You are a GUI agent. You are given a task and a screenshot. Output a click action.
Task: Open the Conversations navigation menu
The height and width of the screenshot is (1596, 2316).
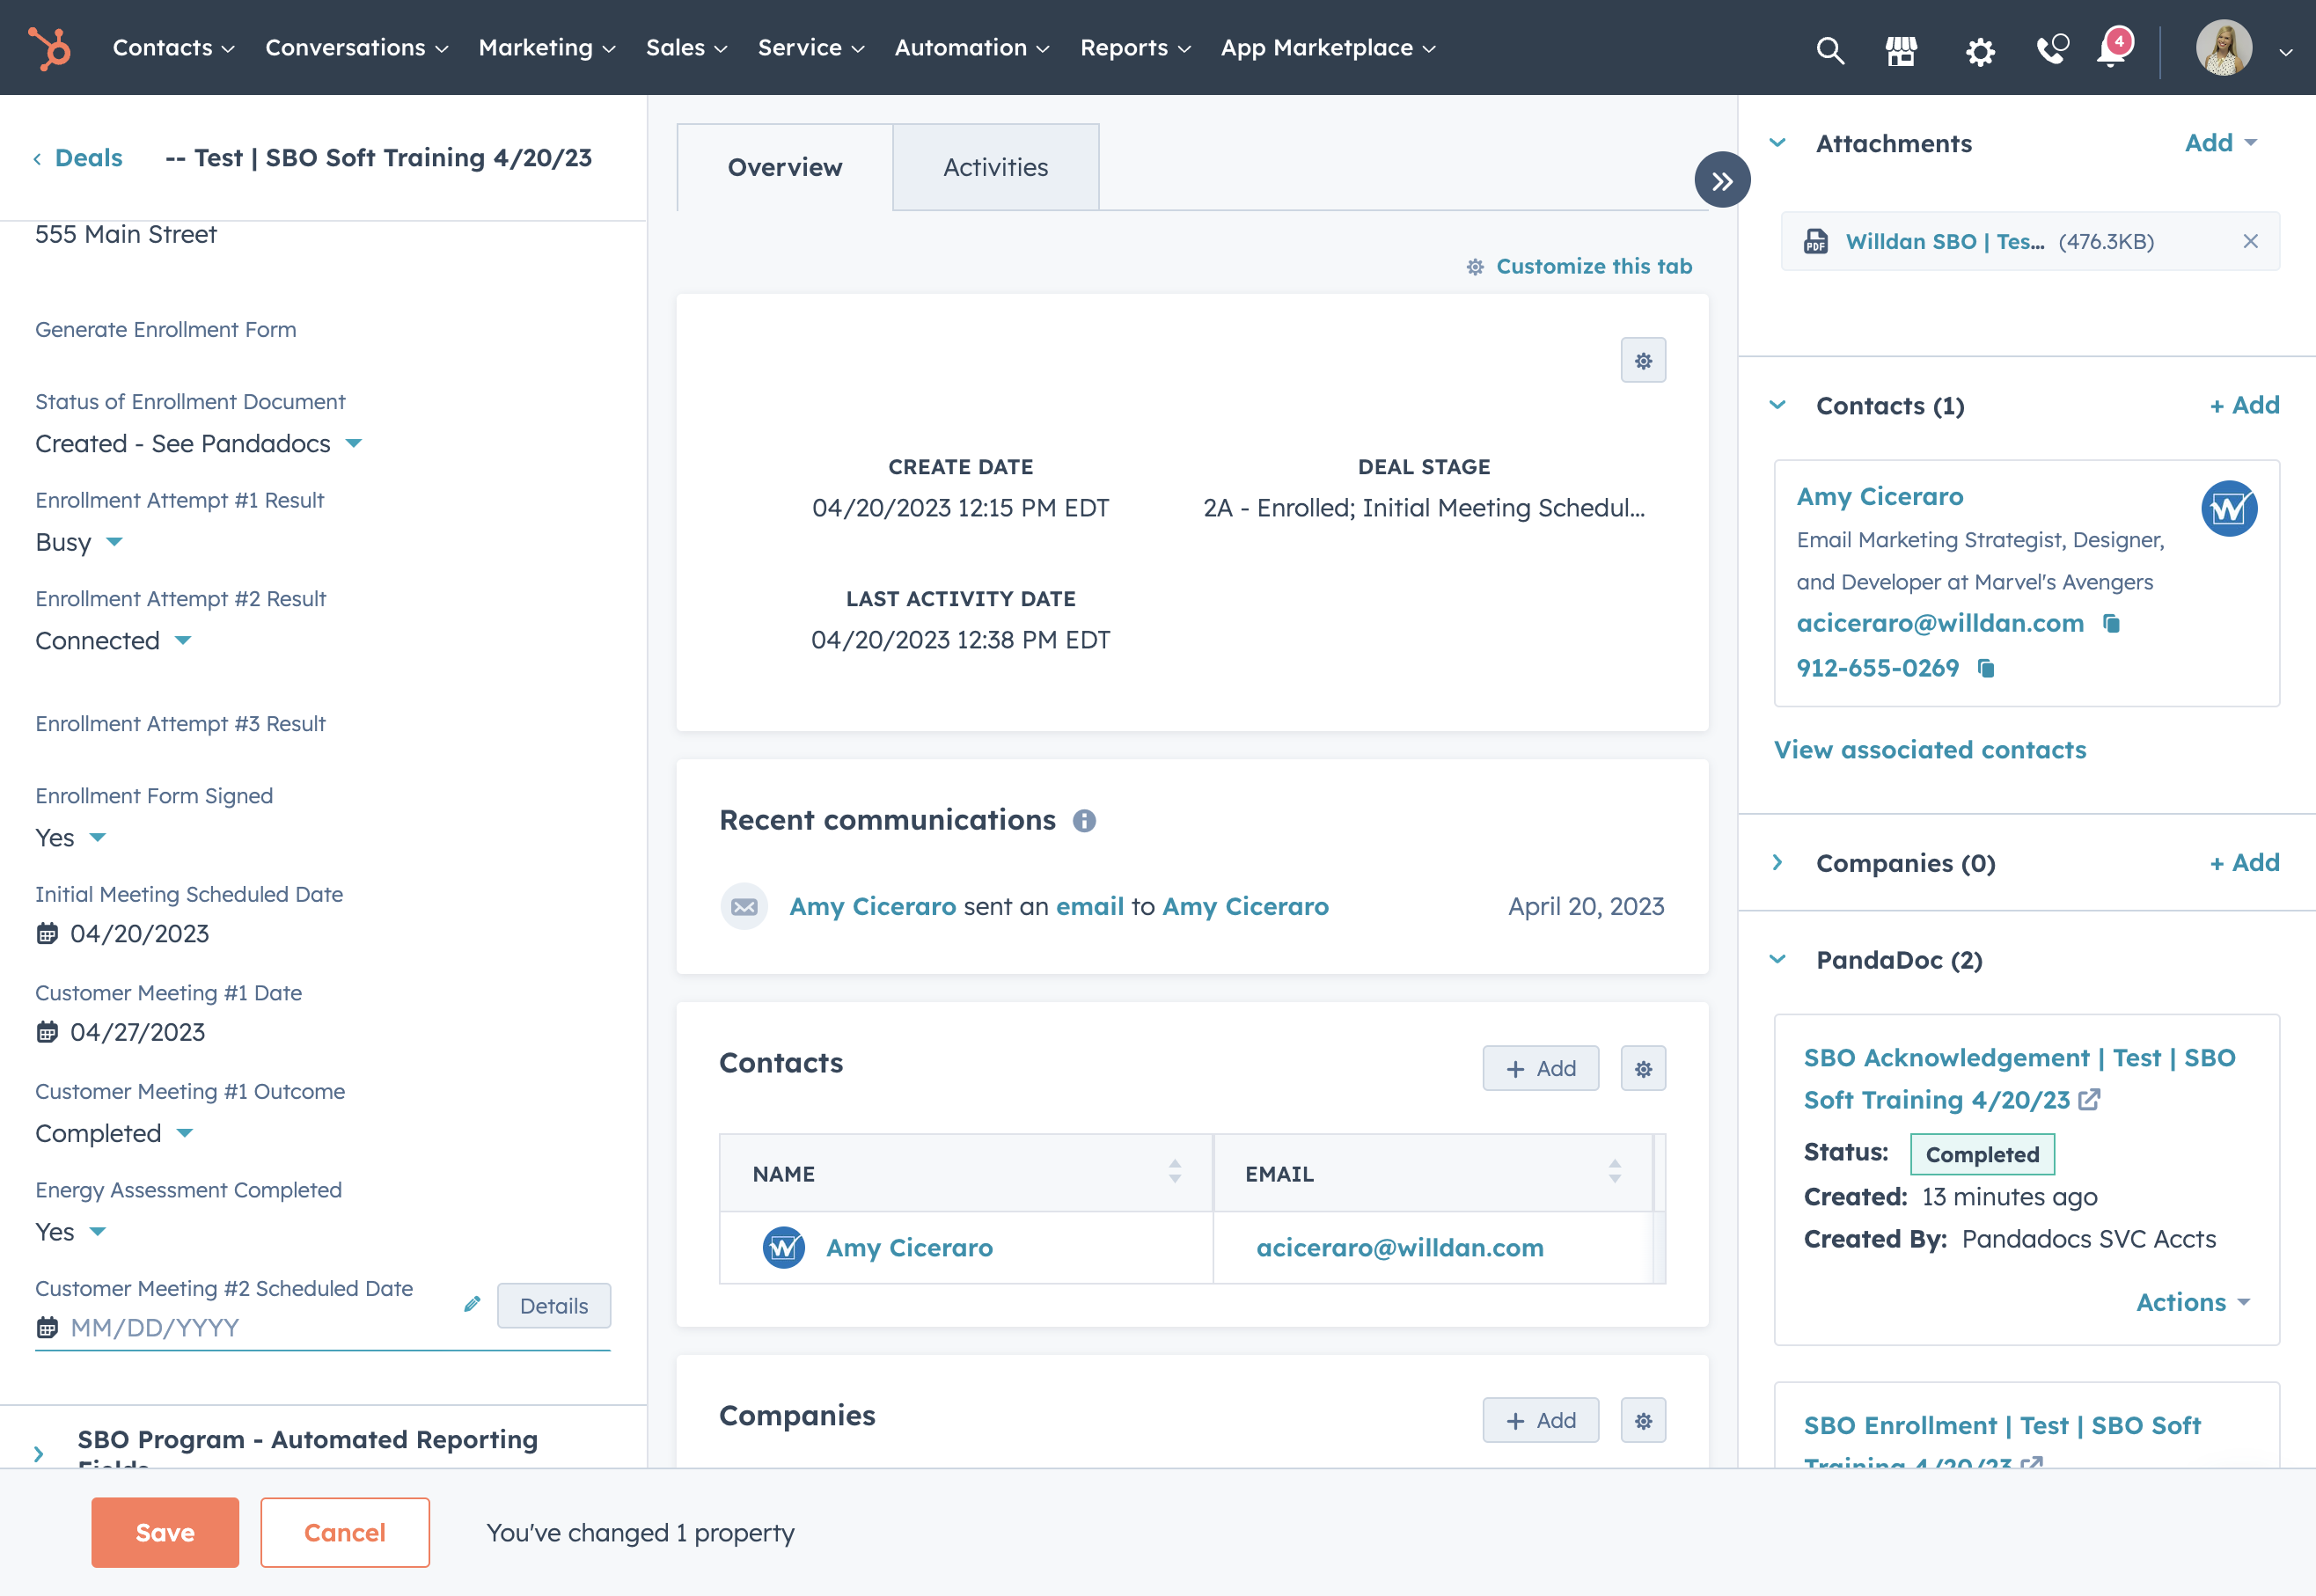click(356, 48)
